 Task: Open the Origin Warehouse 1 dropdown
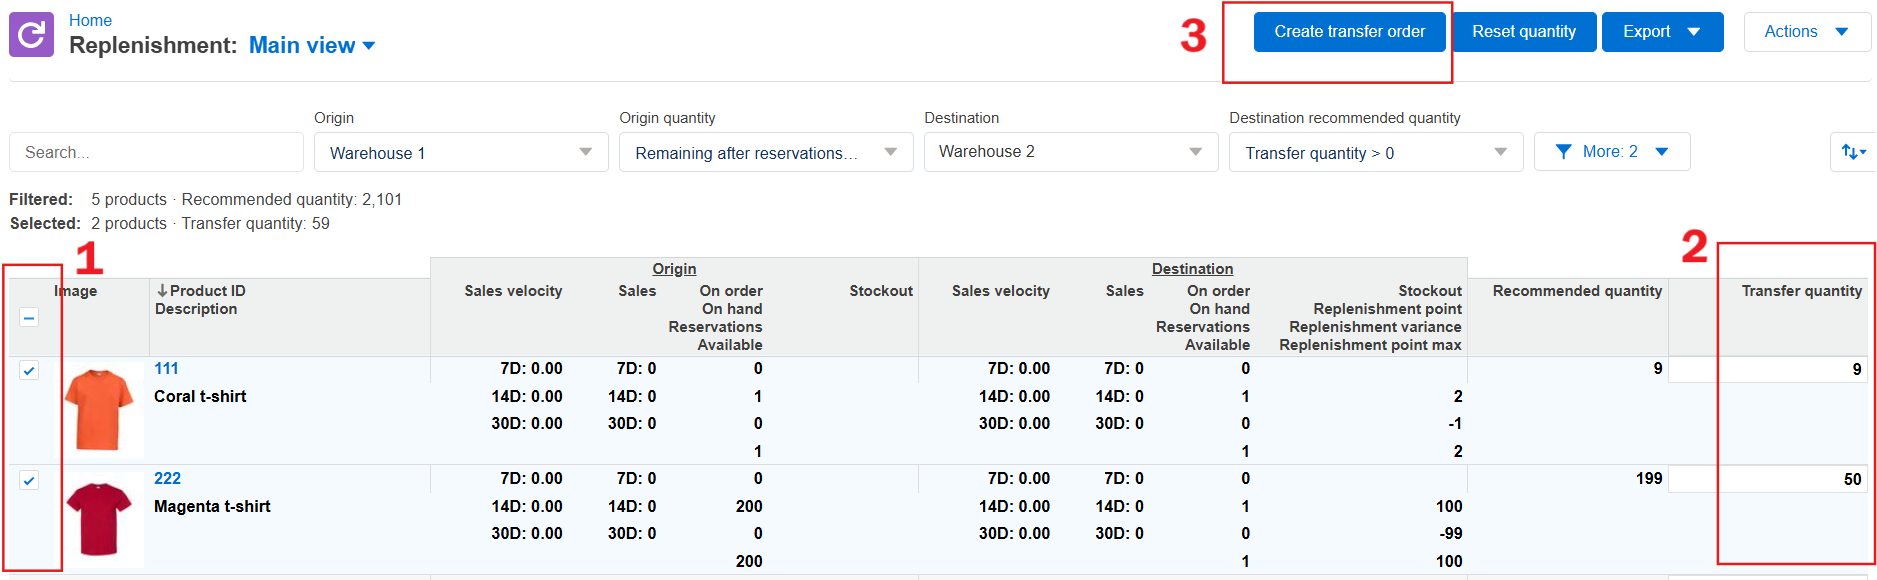[461, 152]
